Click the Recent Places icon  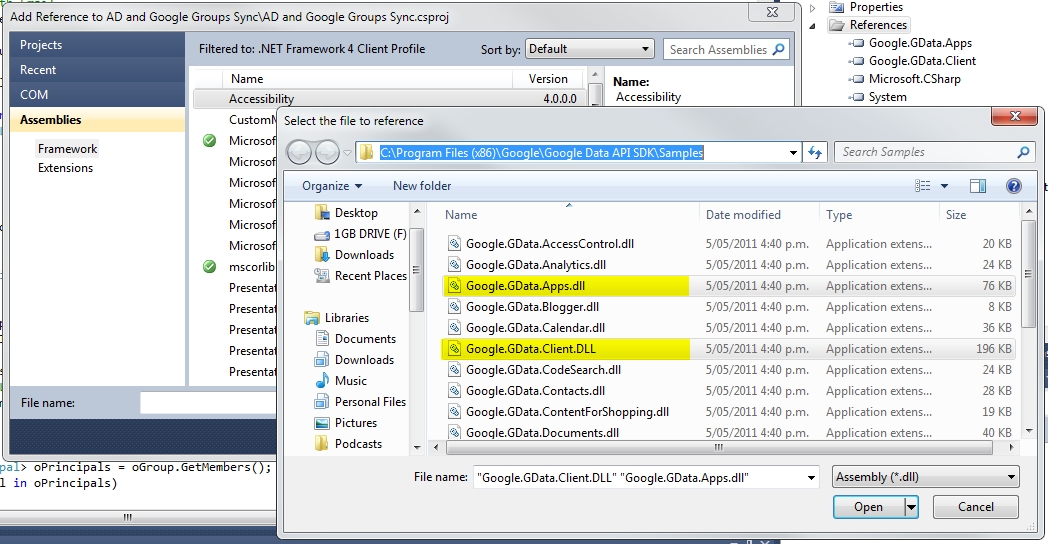[x=322, y=275]
